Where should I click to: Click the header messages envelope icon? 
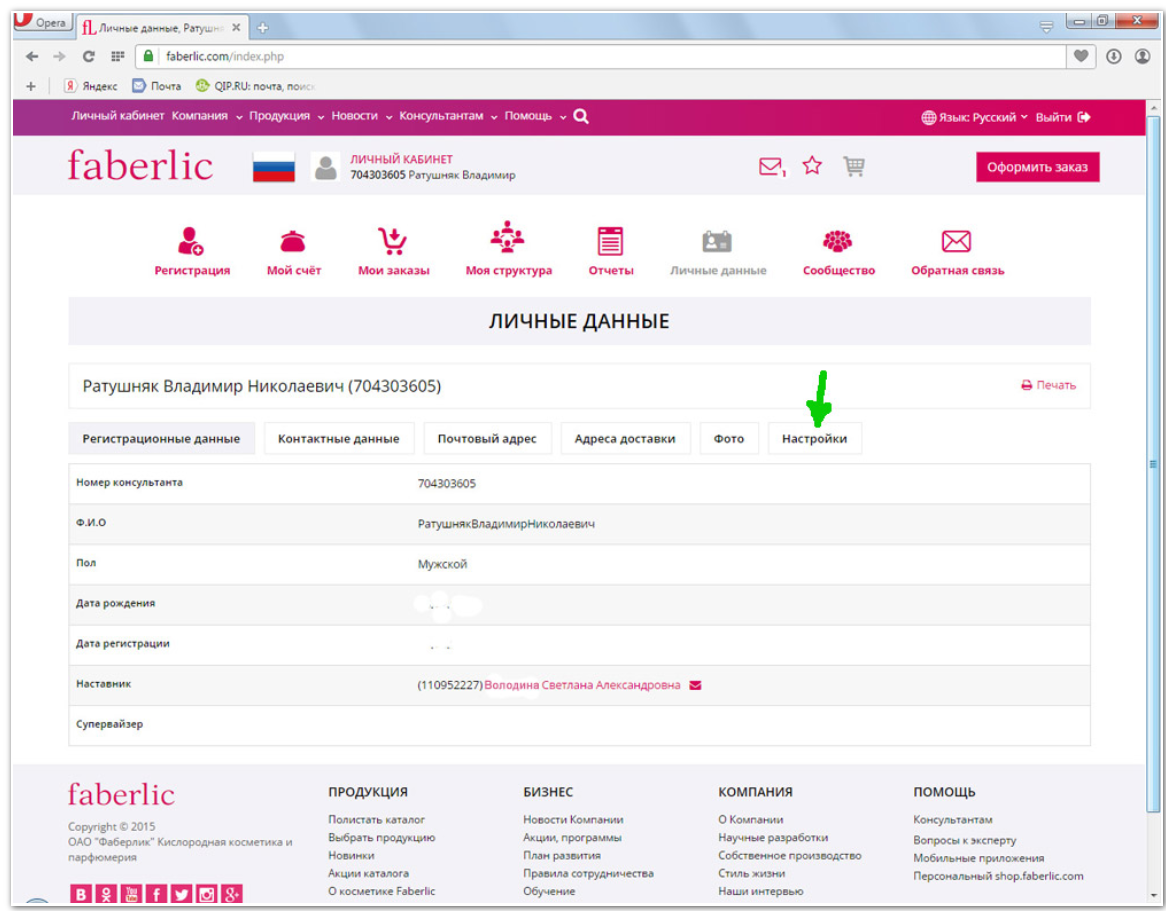[x=771, y=166]
